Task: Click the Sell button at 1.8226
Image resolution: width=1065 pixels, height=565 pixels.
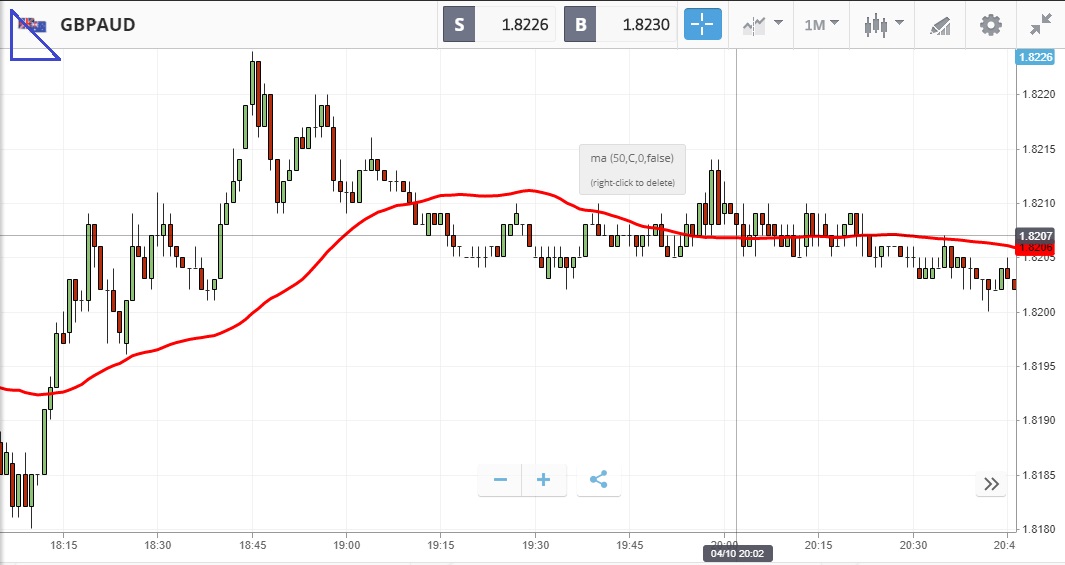Action: [499, 24]
